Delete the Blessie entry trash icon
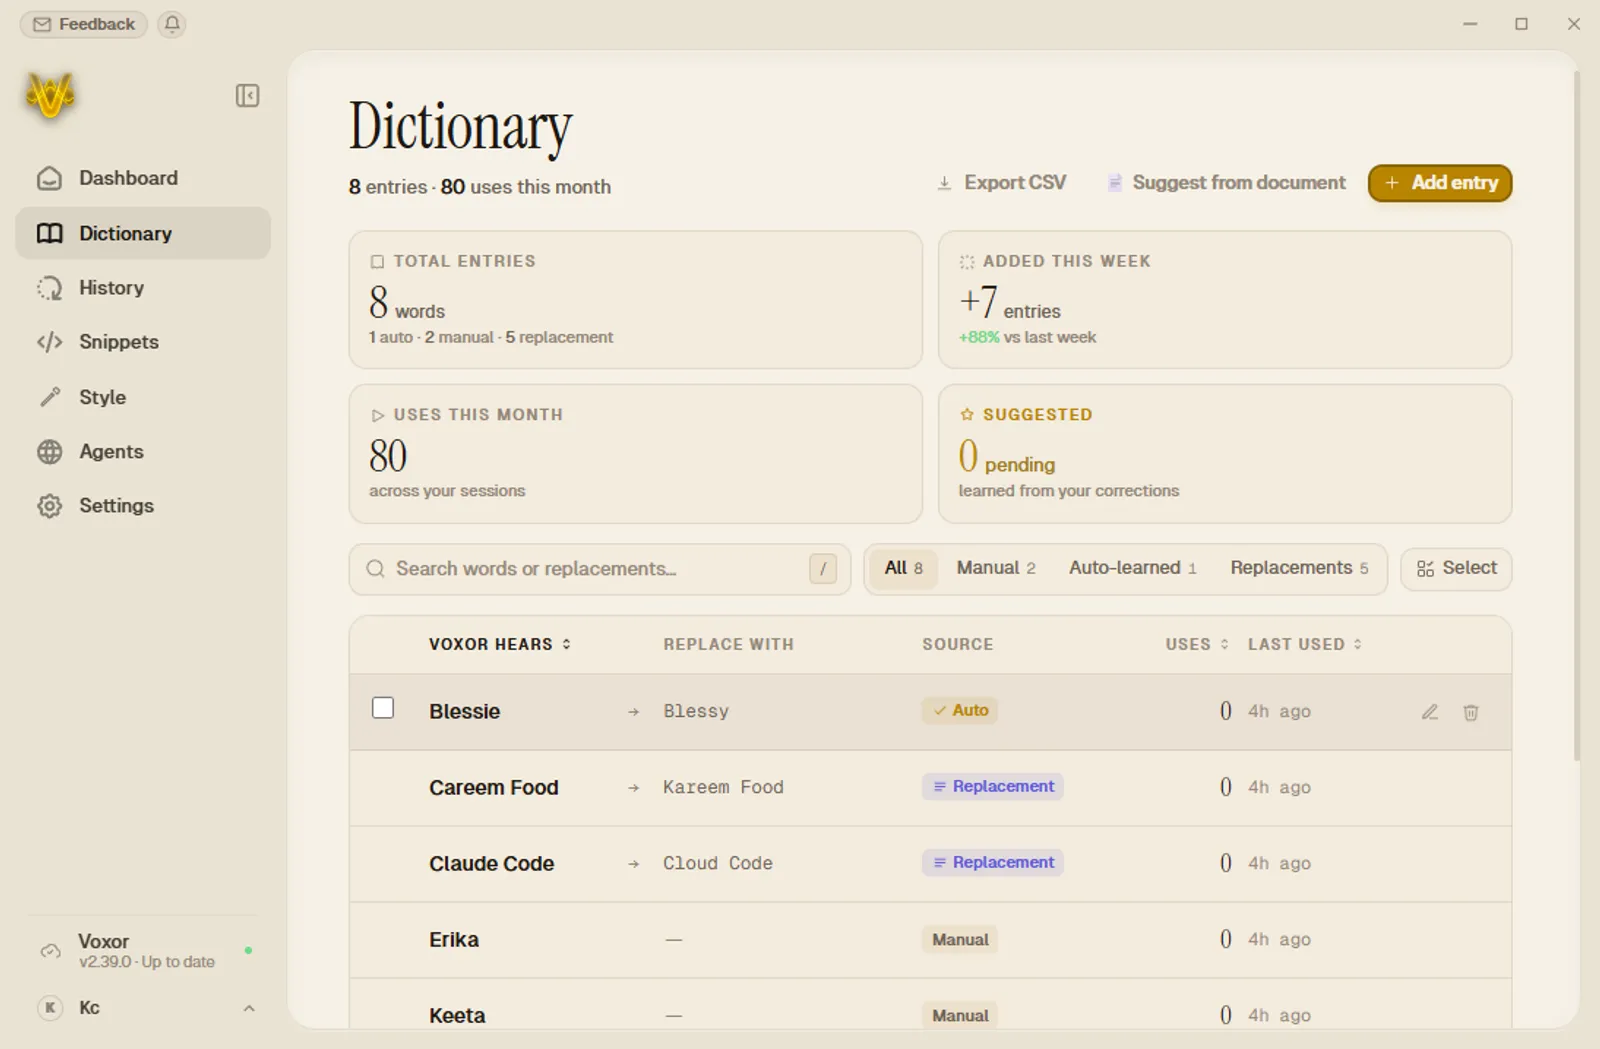Screen dimensions: 1600x1049 [1471, 712]
